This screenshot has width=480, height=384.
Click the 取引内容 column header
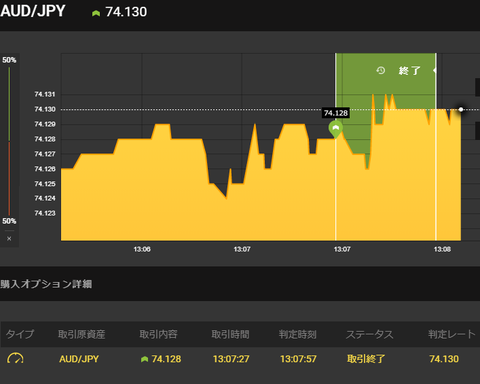pos(158,334)
